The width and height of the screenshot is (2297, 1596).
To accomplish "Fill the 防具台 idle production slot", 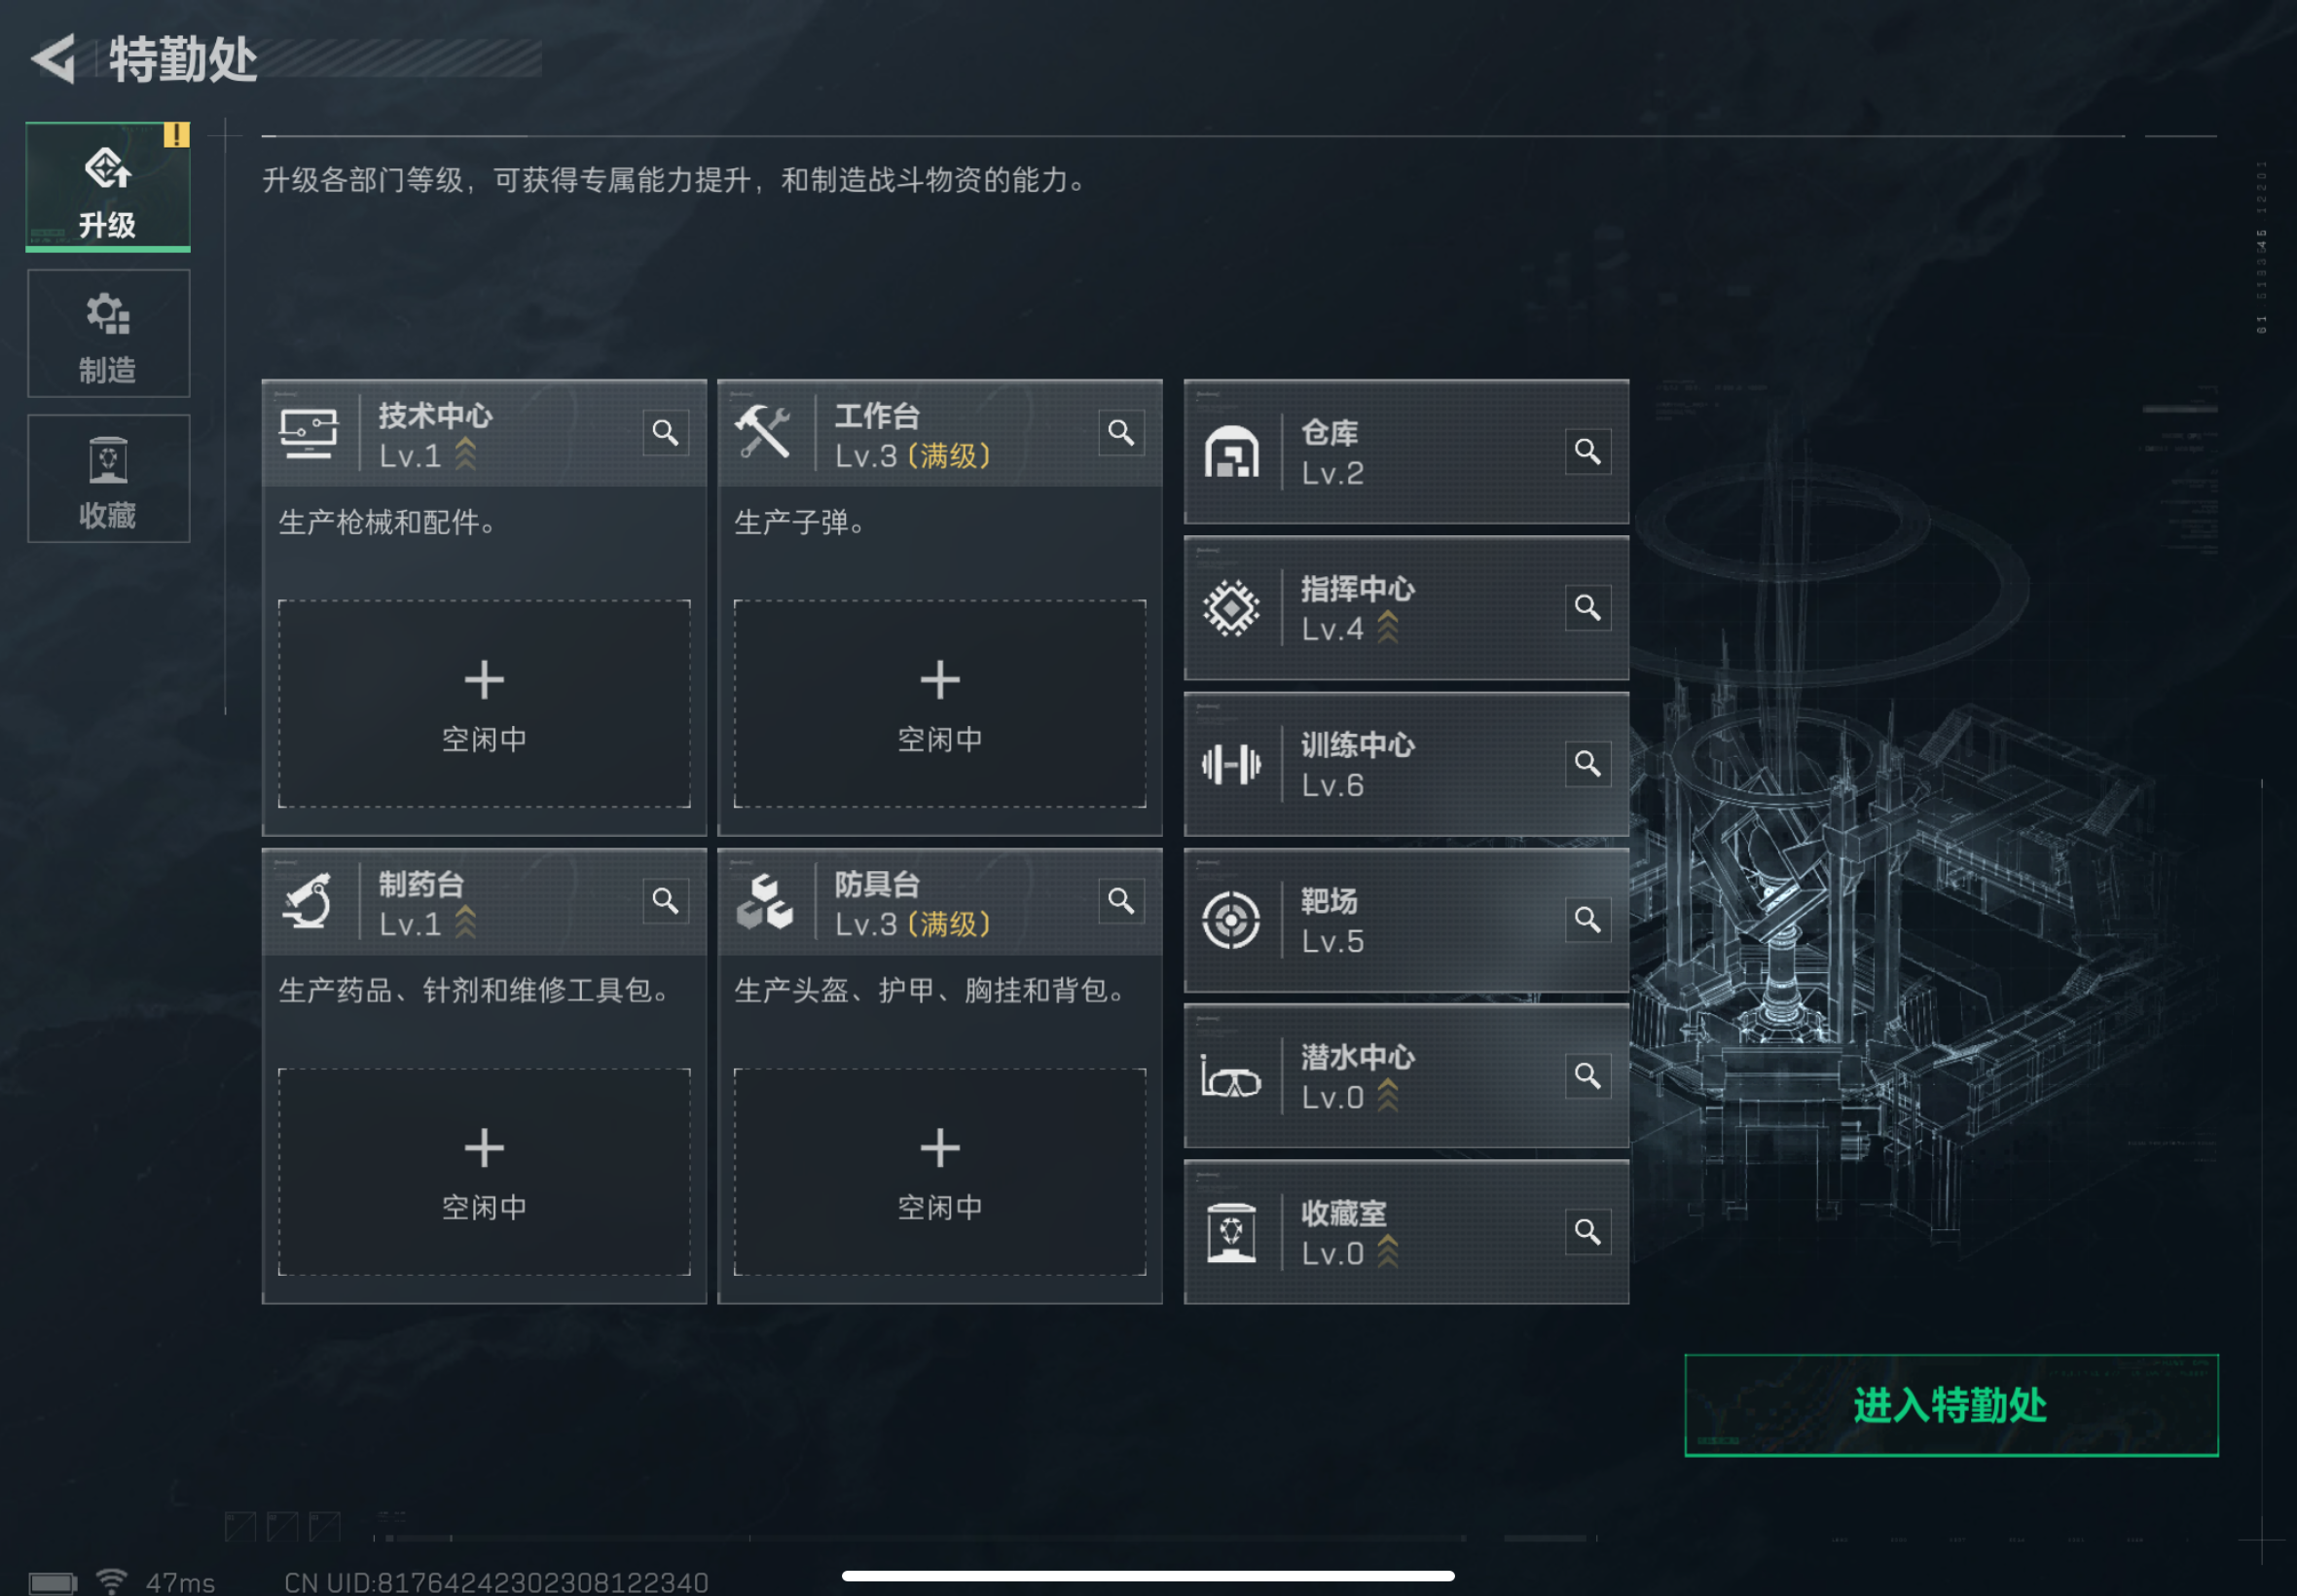I will 940,1172.
